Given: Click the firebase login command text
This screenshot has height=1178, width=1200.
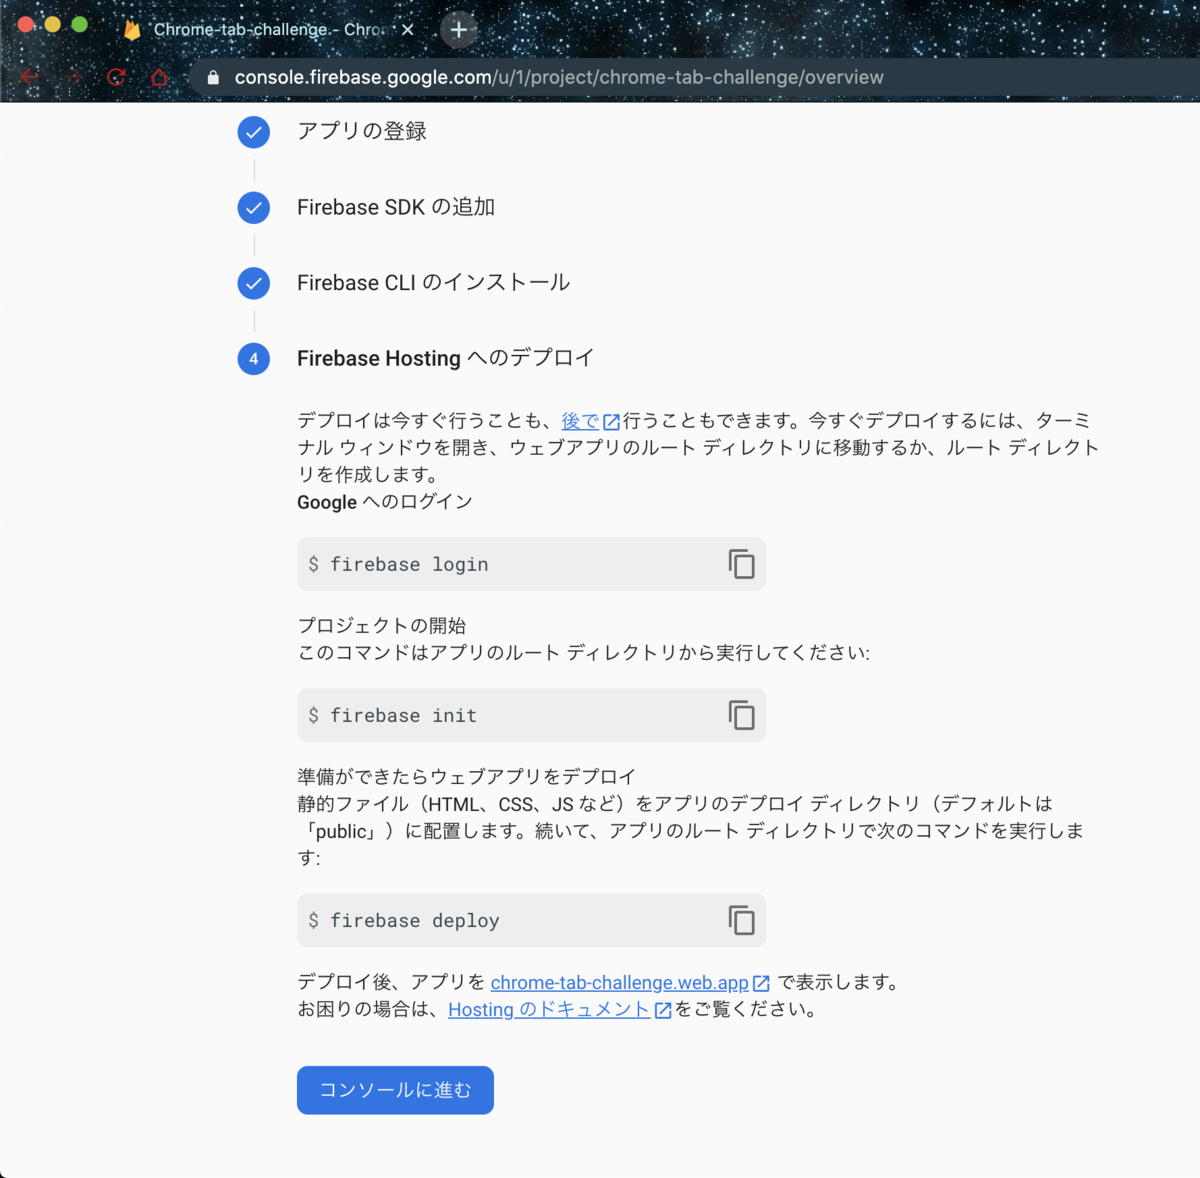Looking at the screenshot, I should coord(410,564).
